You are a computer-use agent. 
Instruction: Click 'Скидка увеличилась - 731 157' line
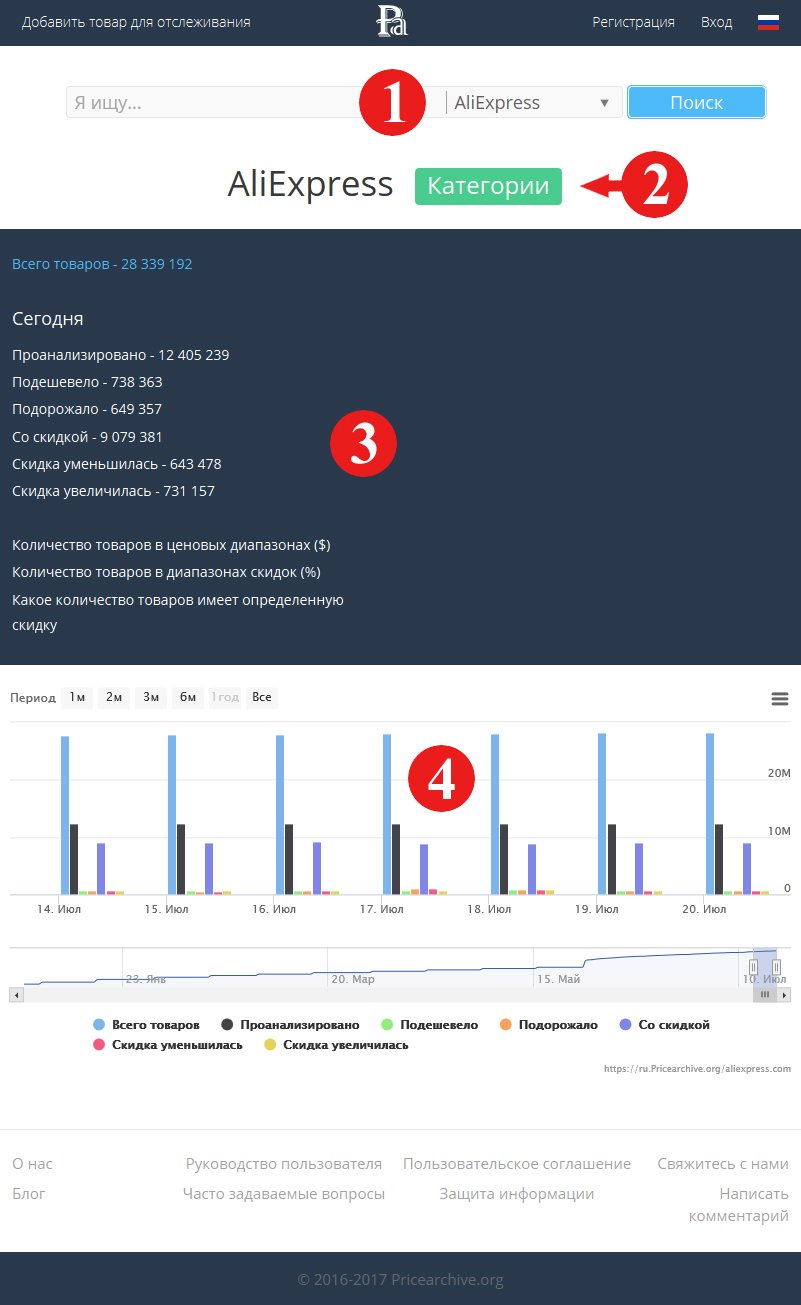(113, 491)
